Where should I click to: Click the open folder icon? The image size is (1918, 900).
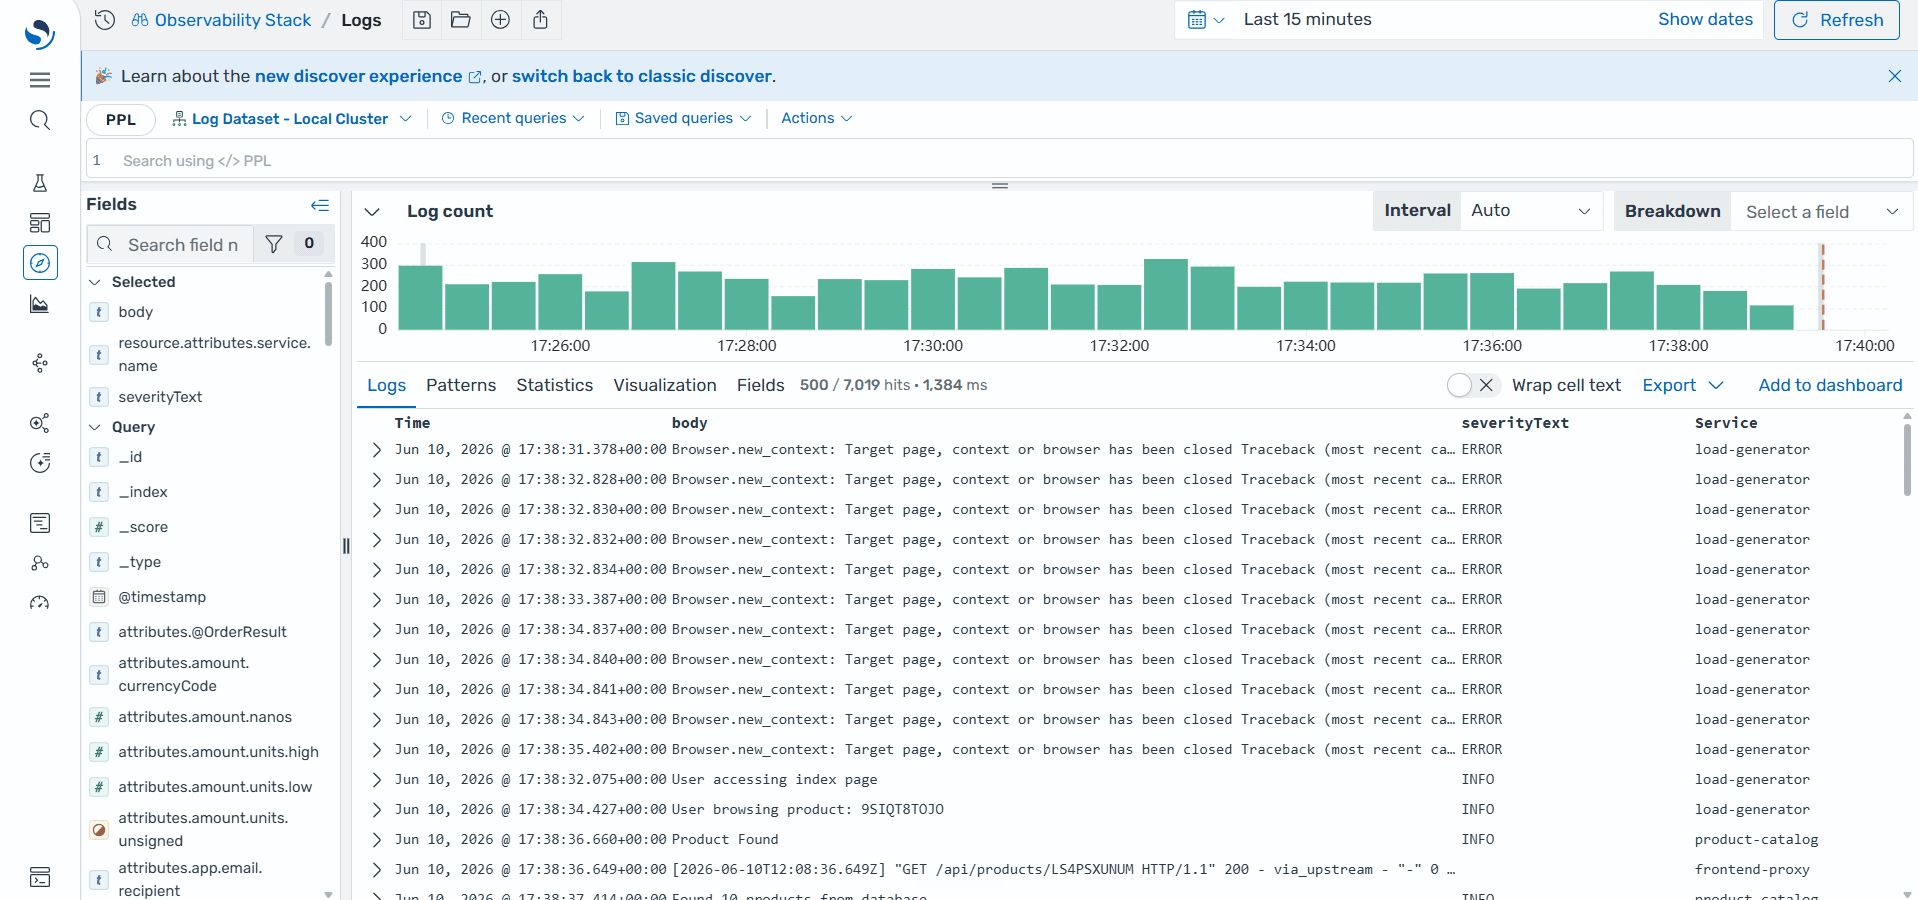pyautogui.click(x=461, y=20)
